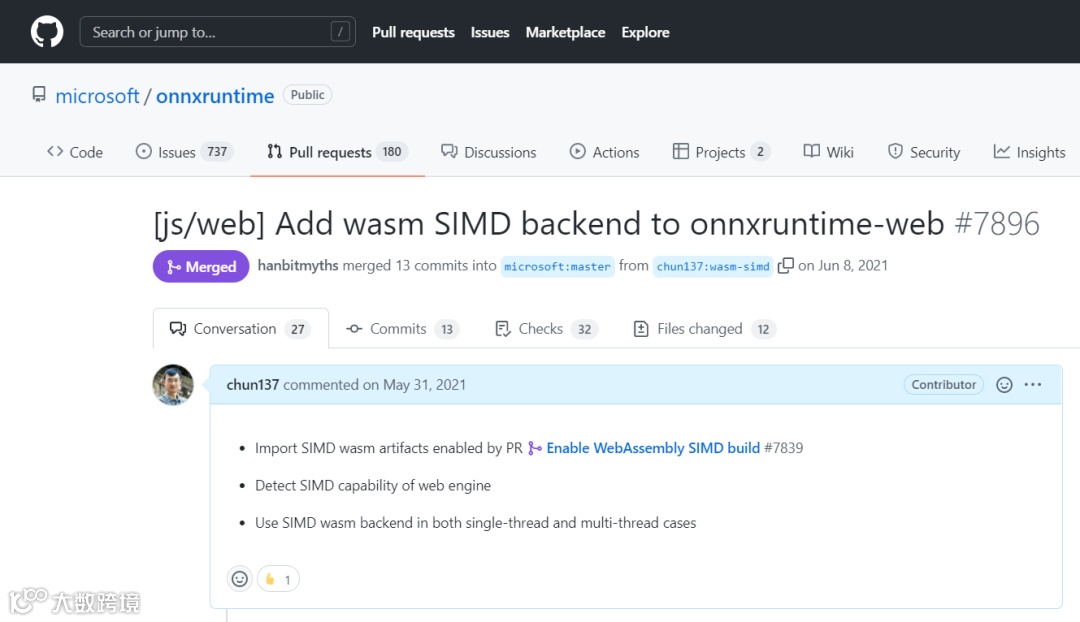
Task: Open the Code tab
Action: tap(75, 152)
